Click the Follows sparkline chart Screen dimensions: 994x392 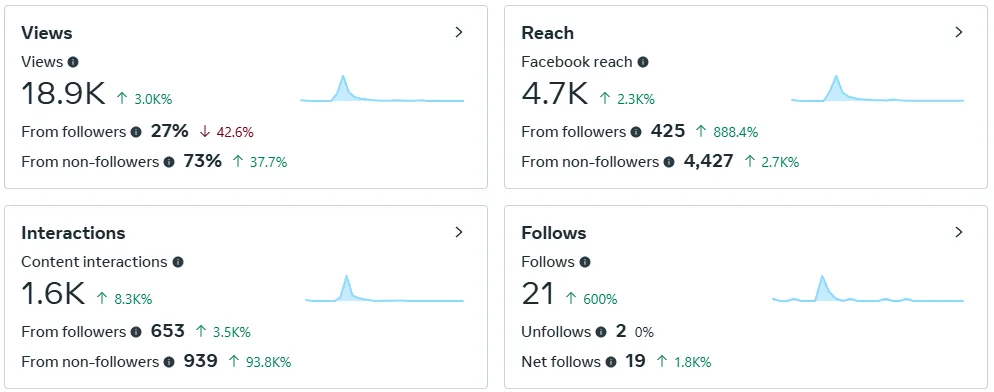click(868, 289)
